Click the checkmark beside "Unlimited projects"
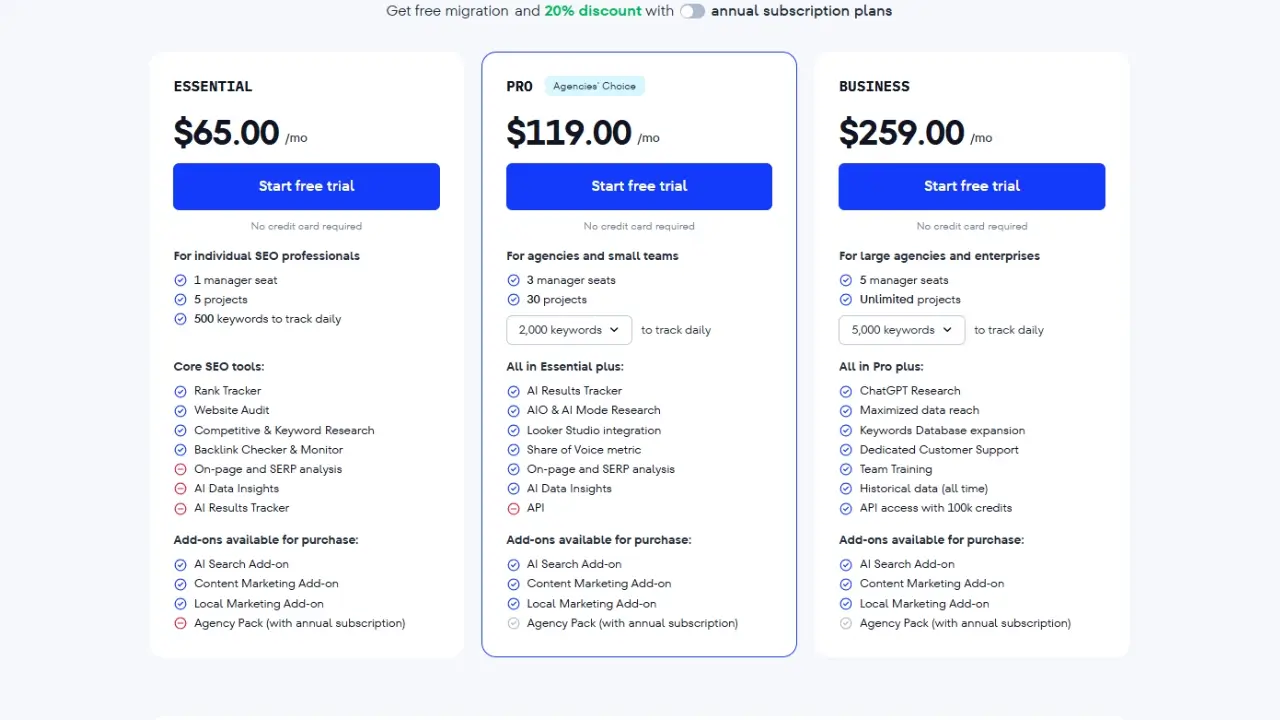 coord(846,299)
